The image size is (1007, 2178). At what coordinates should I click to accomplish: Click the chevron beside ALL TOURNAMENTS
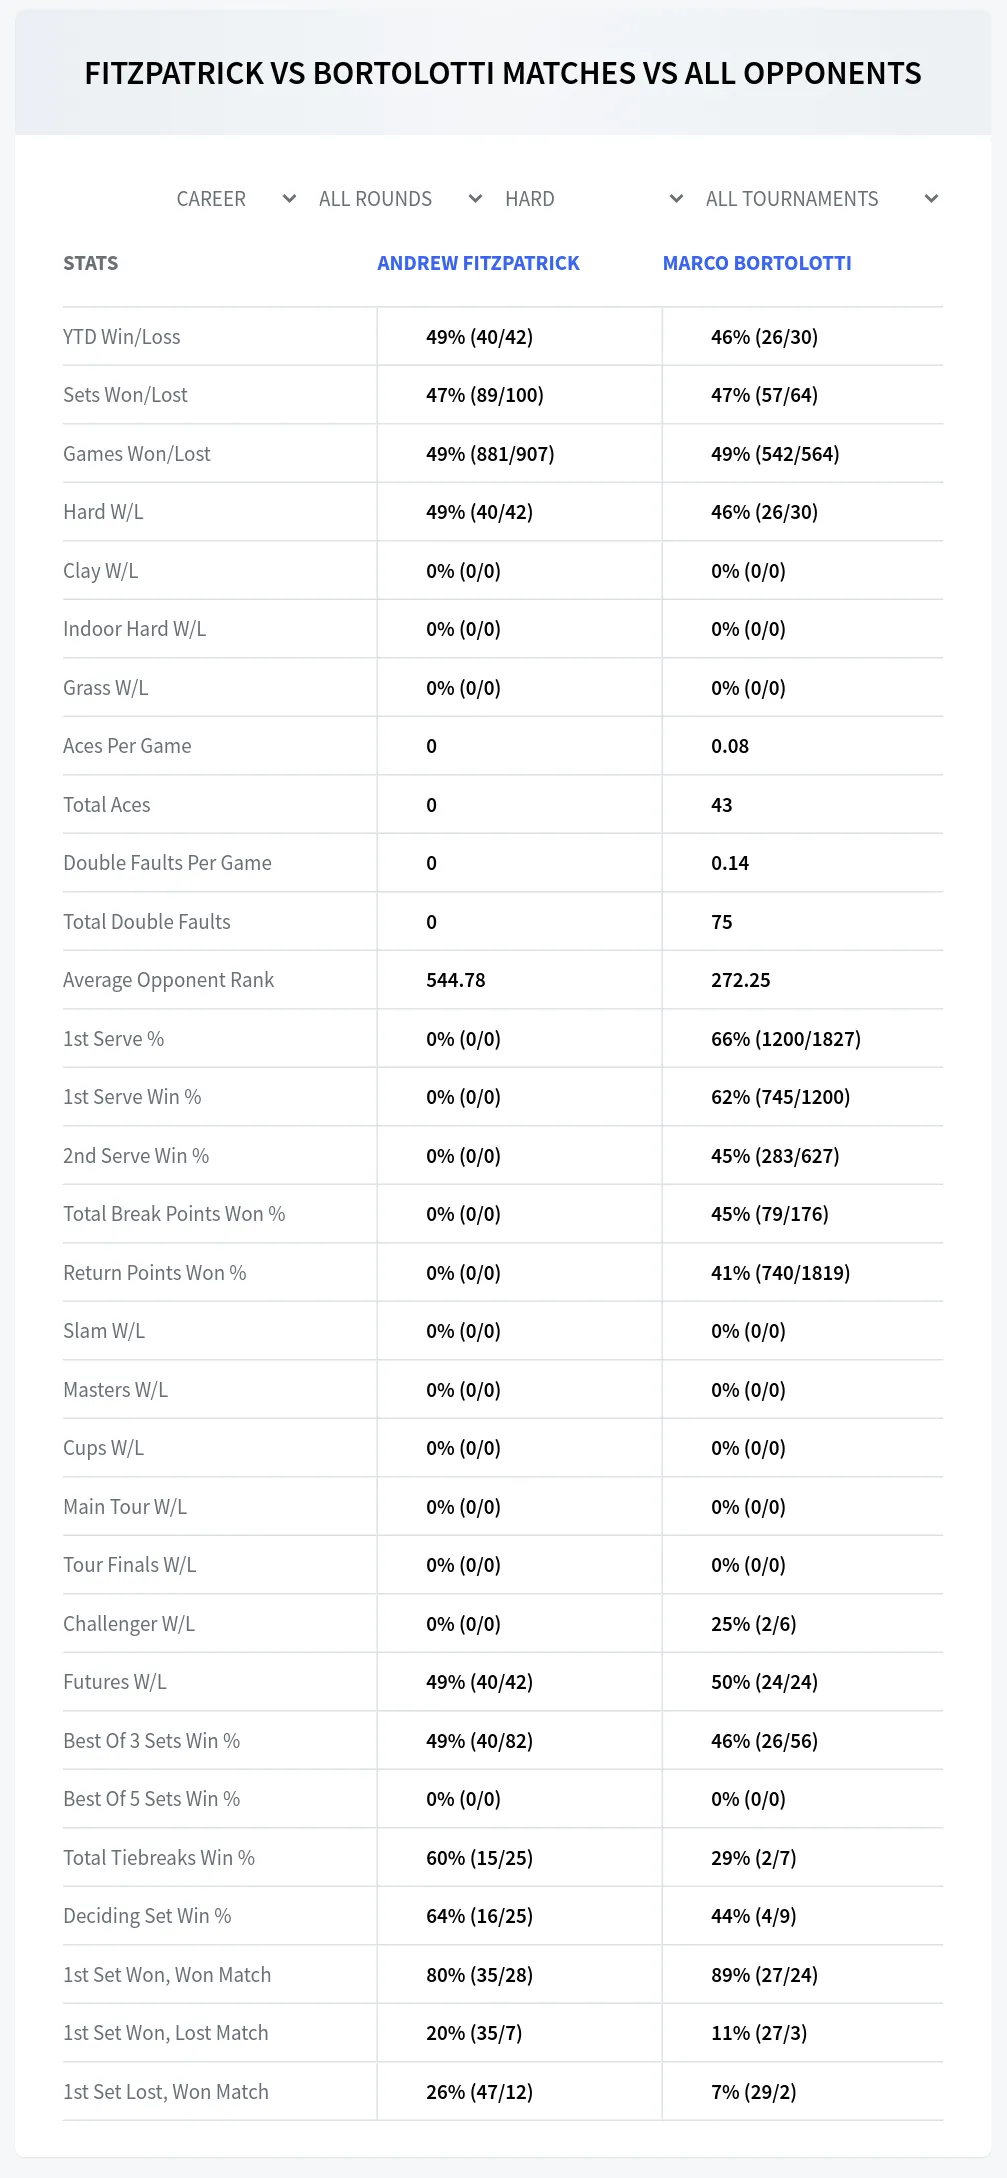pos(931,199)
